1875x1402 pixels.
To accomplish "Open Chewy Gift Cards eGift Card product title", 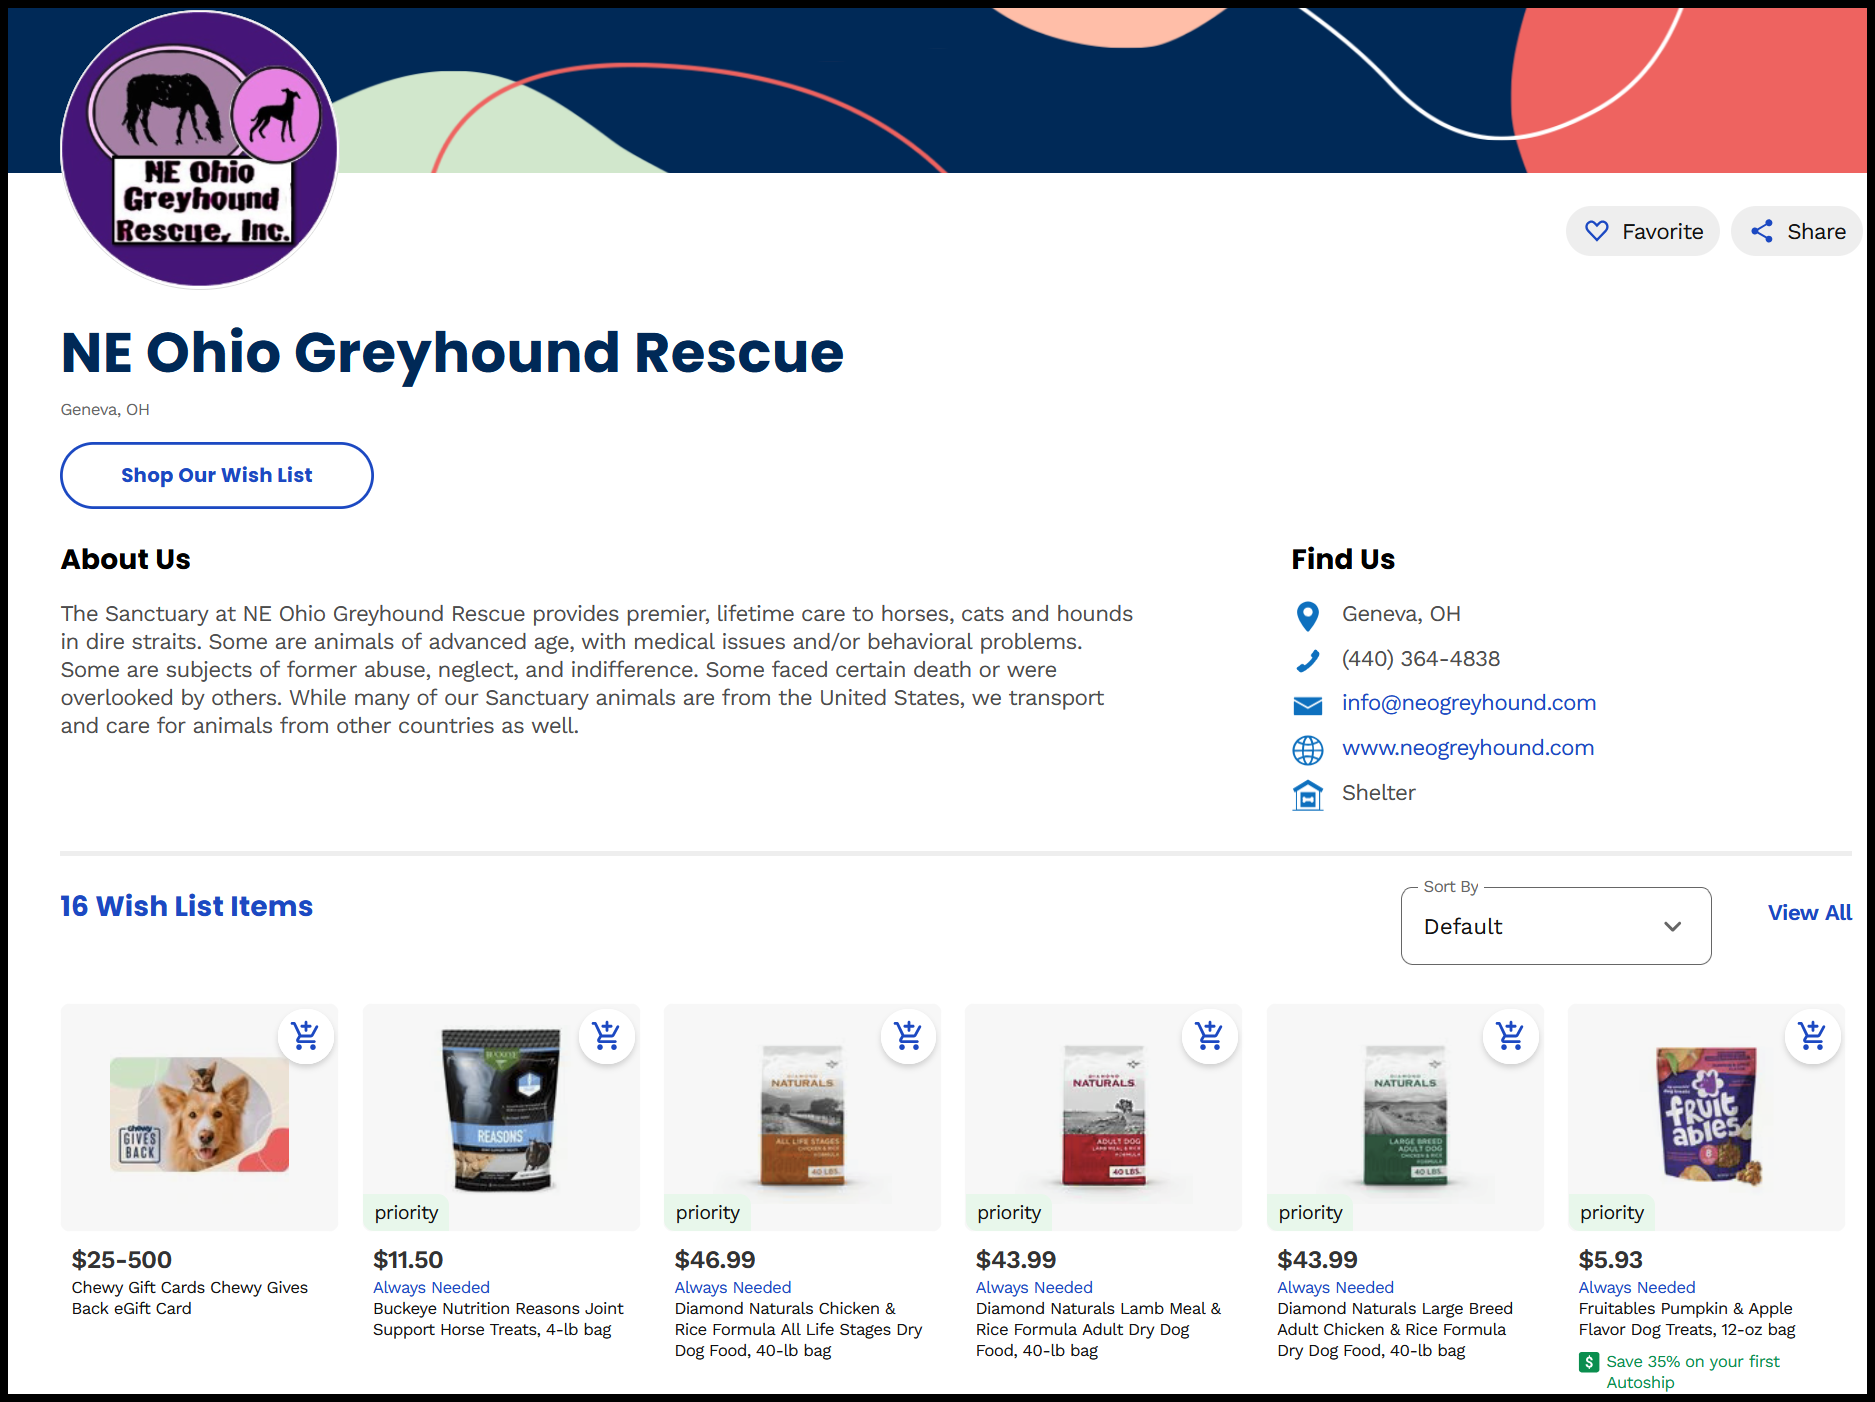I will click(190, 1298).
